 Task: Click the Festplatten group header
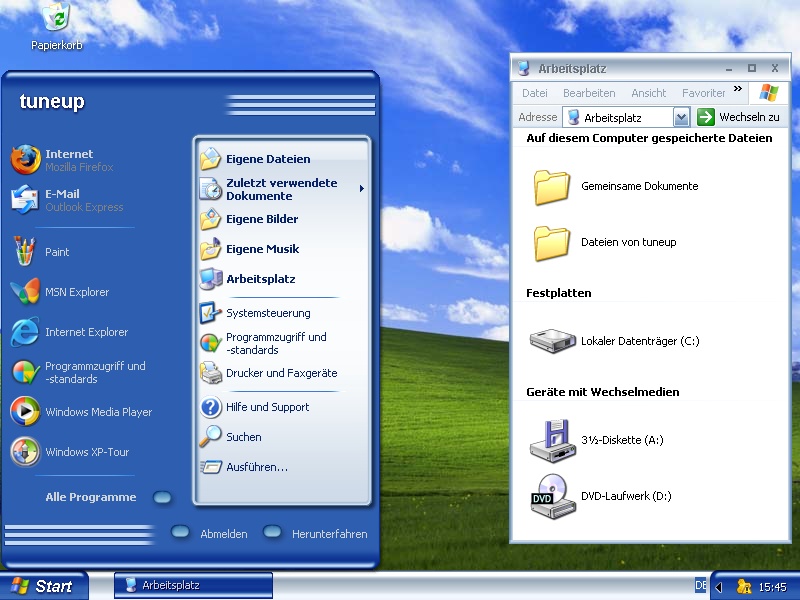tap(559, 293)
